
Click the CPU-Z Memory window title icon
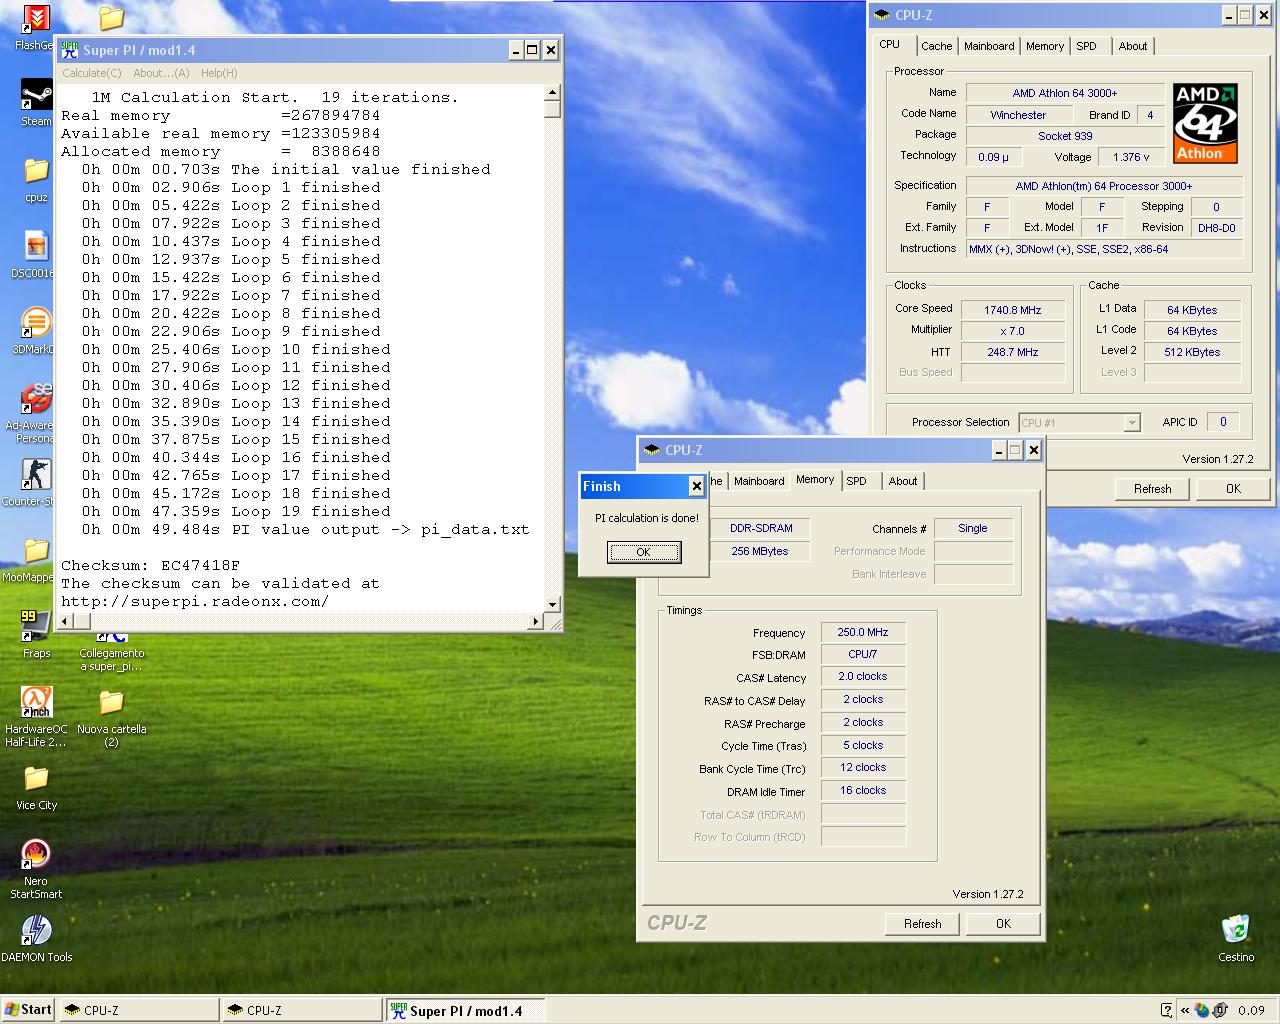(652, 450)
